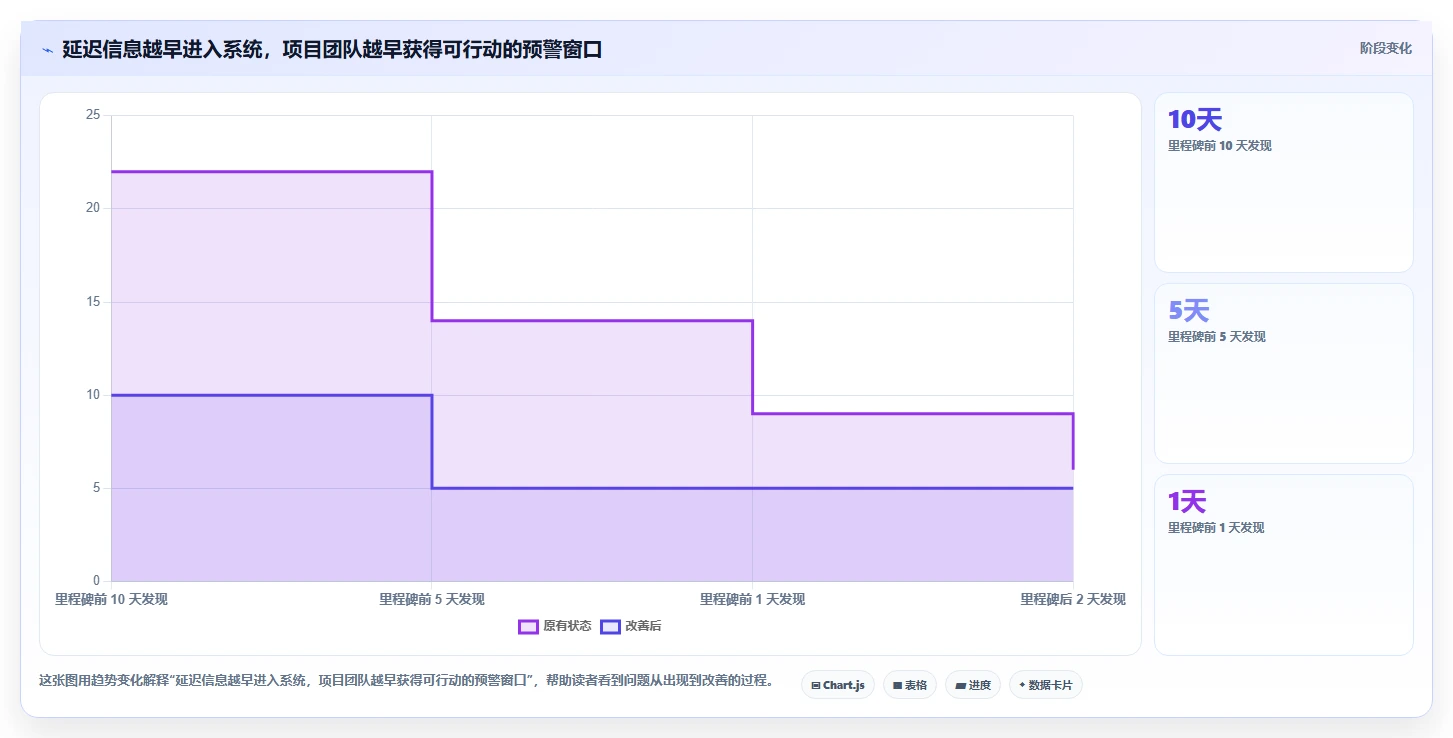This screenshot has height=738, width=1453.
Task: Select the Chart.js tag chip
Action: (x=837, y=685)
